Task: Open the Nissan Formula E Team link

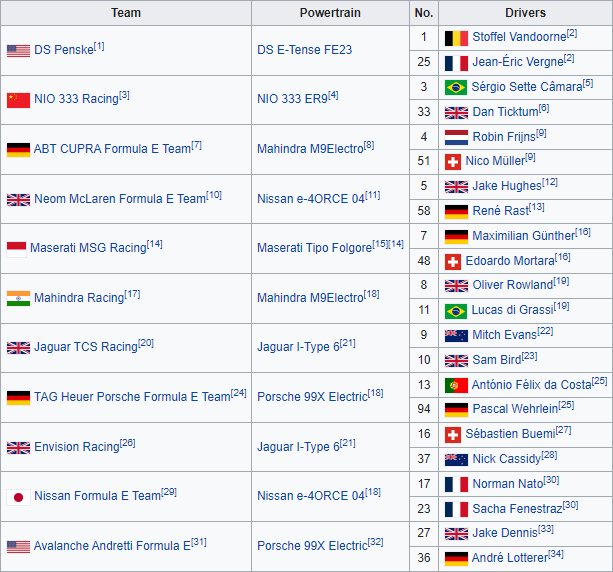Action: [x=97, y=496]
